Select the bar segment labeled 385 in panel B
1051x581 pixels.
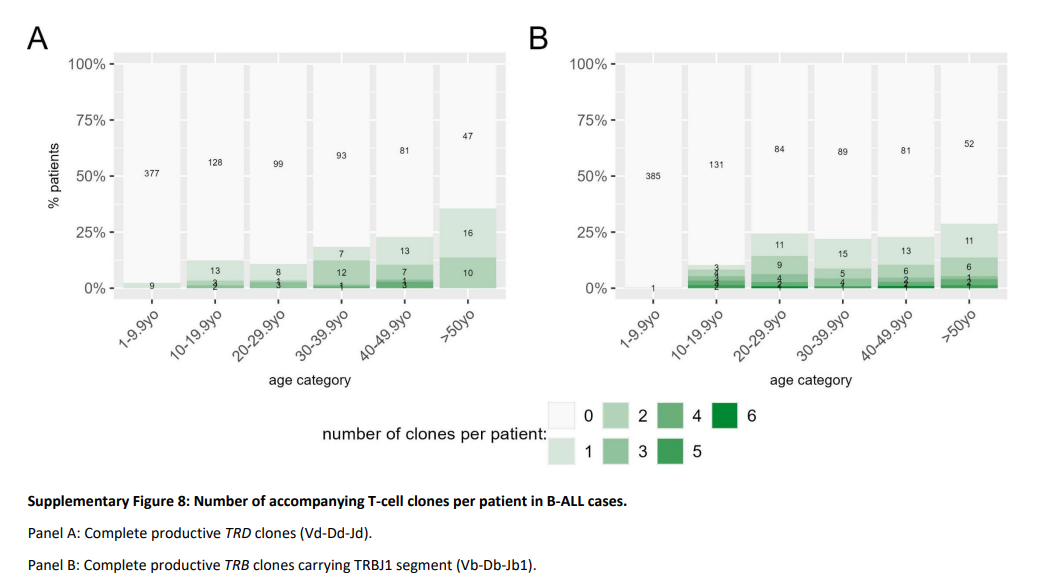coord(653,176)
